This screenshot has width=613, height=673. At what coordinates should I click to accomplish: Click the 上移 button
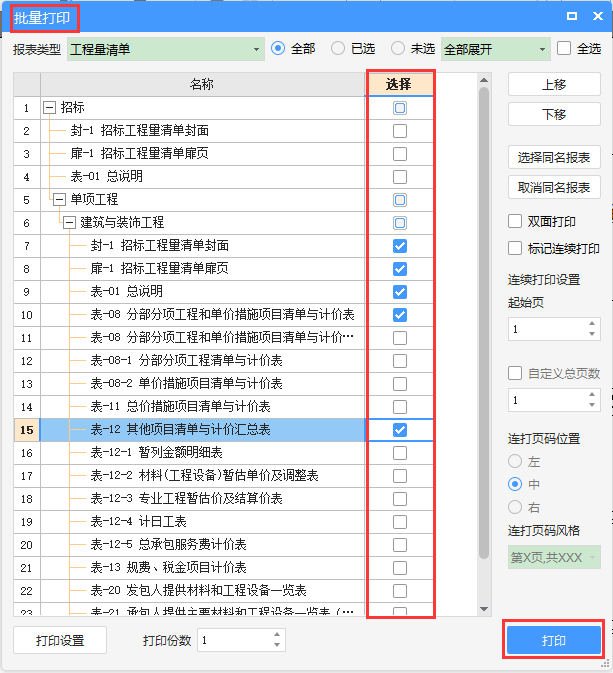click(554, 85)
